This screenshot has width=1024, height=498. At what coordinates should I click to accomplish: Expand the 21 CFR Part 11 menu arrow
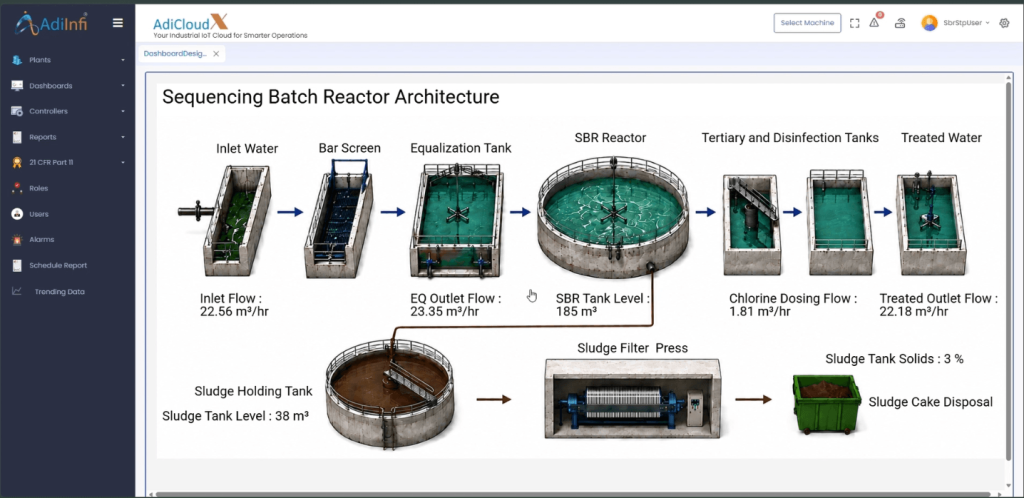pos(123,163)
